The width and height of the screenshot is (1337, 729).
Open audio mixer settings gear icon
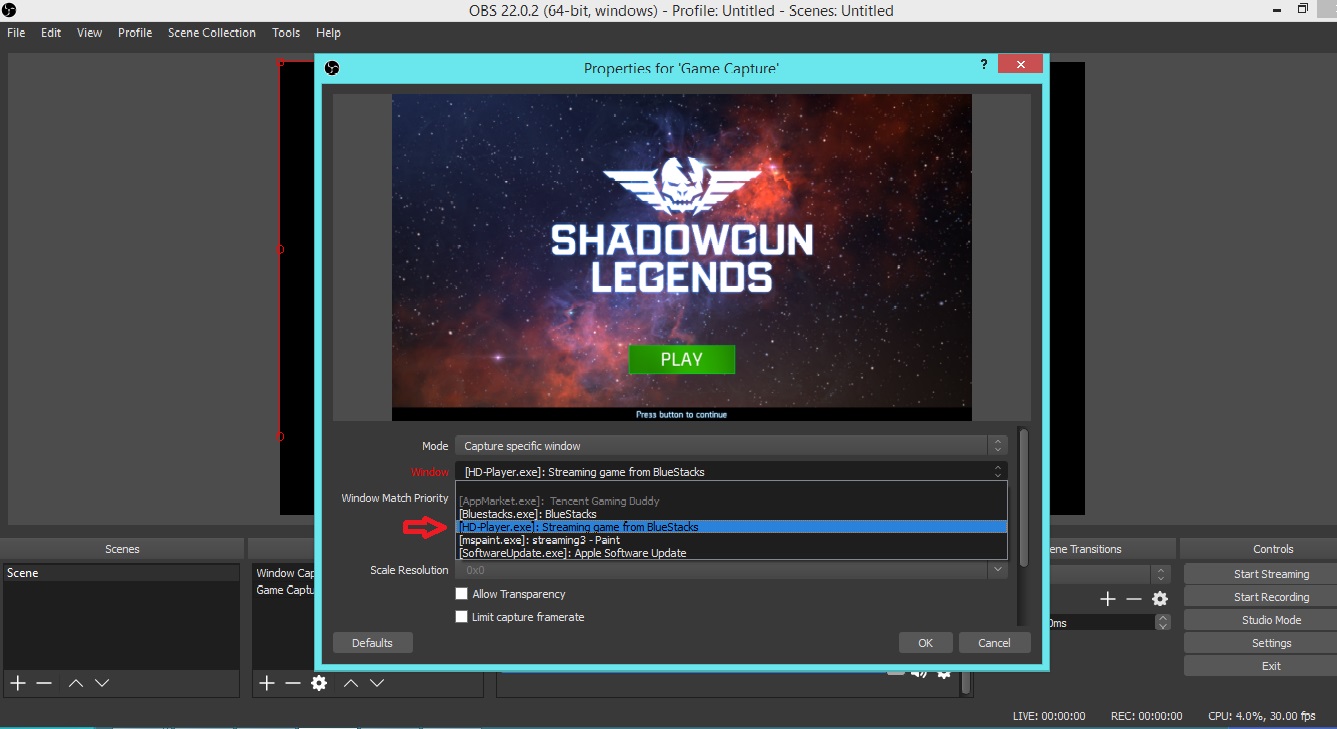point(944,673)
